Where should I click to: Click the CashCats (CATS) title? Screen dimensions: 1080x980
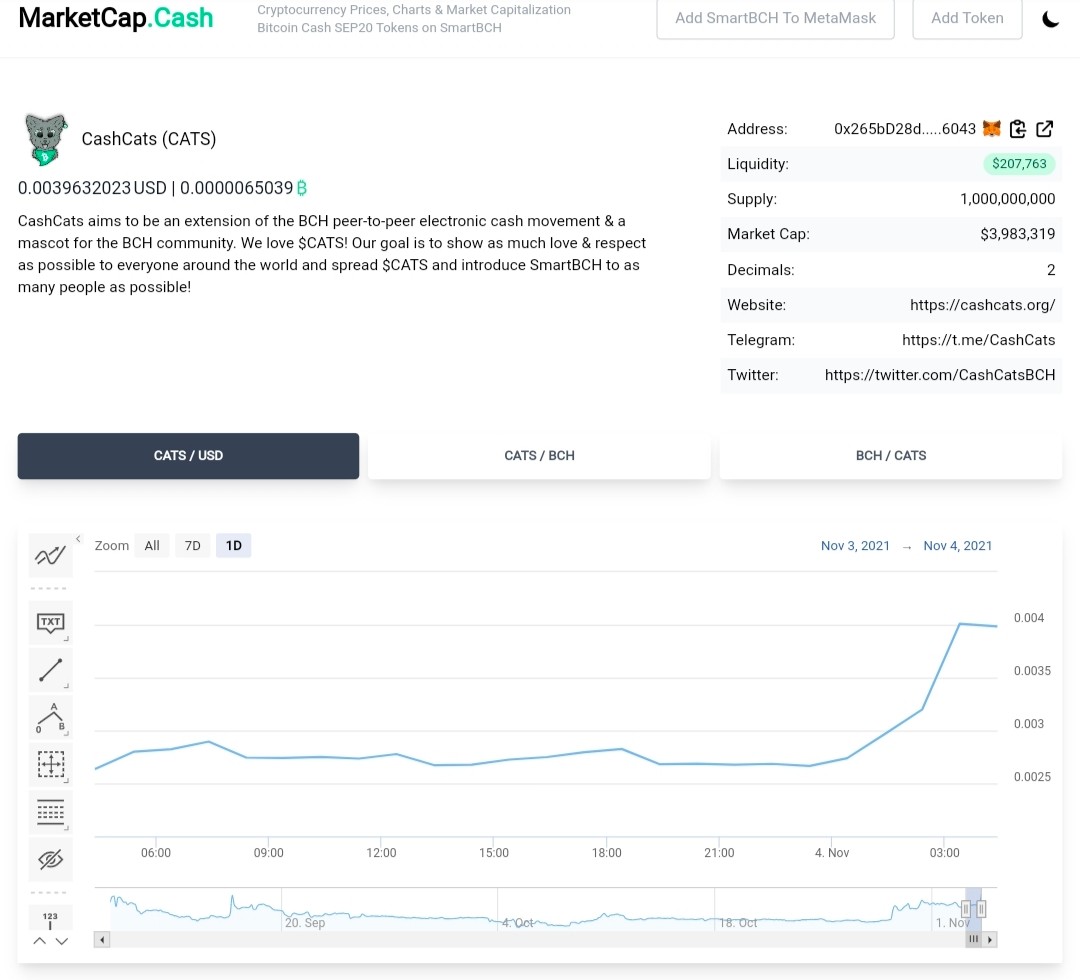click(149, 139)
